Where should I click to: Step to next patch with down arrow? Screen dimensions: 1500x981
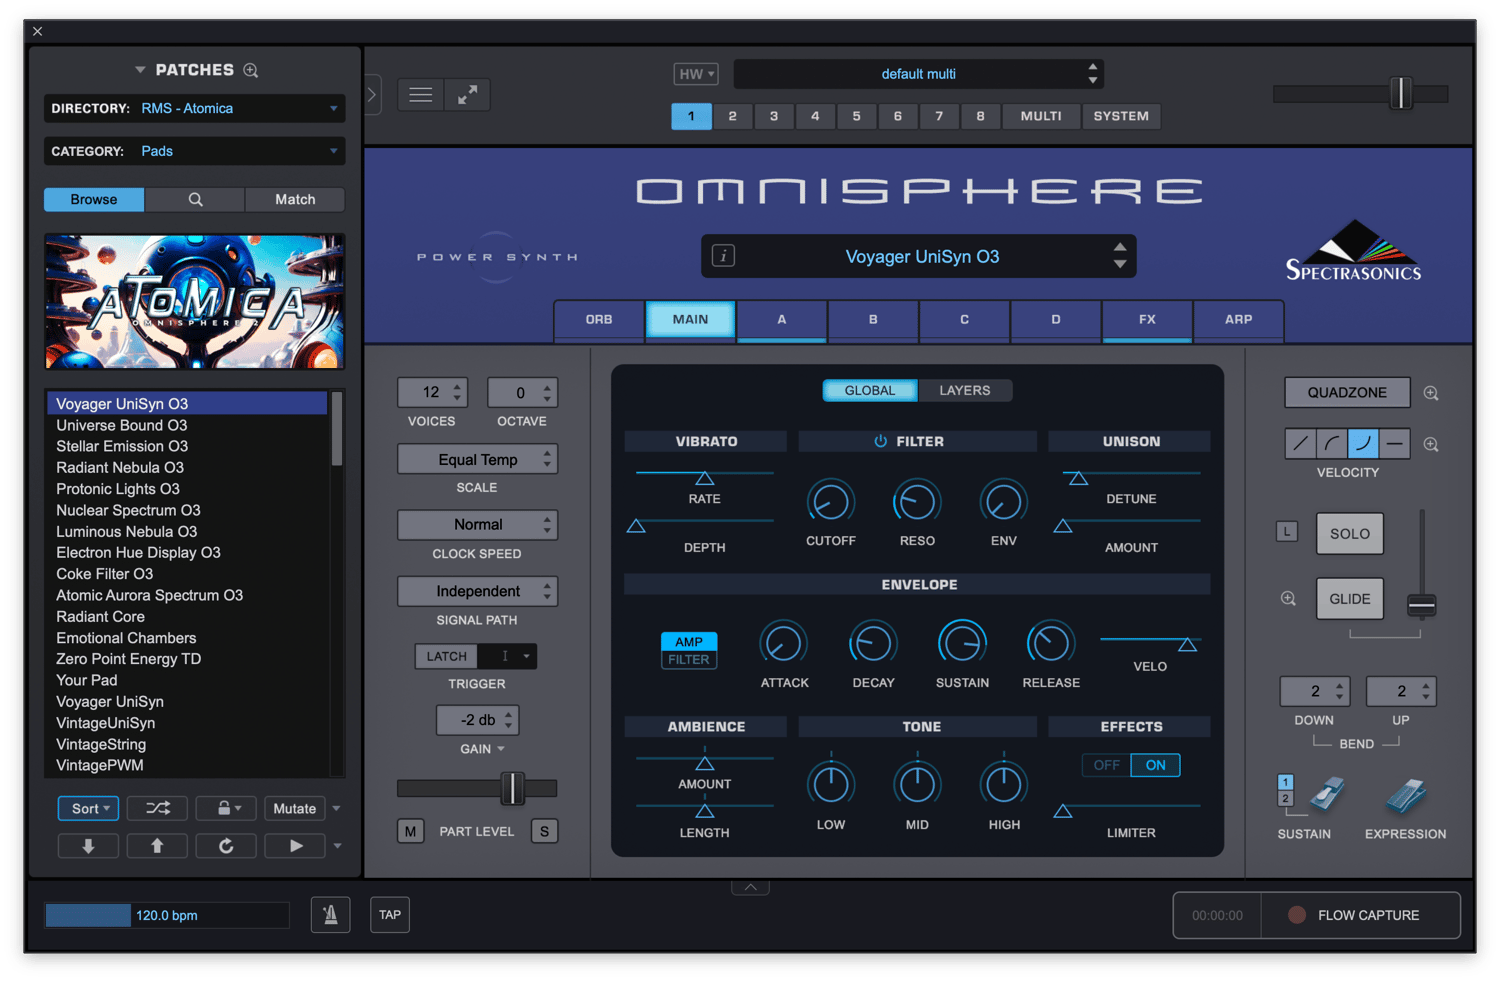pyautogui.click(x=88, y=846)
